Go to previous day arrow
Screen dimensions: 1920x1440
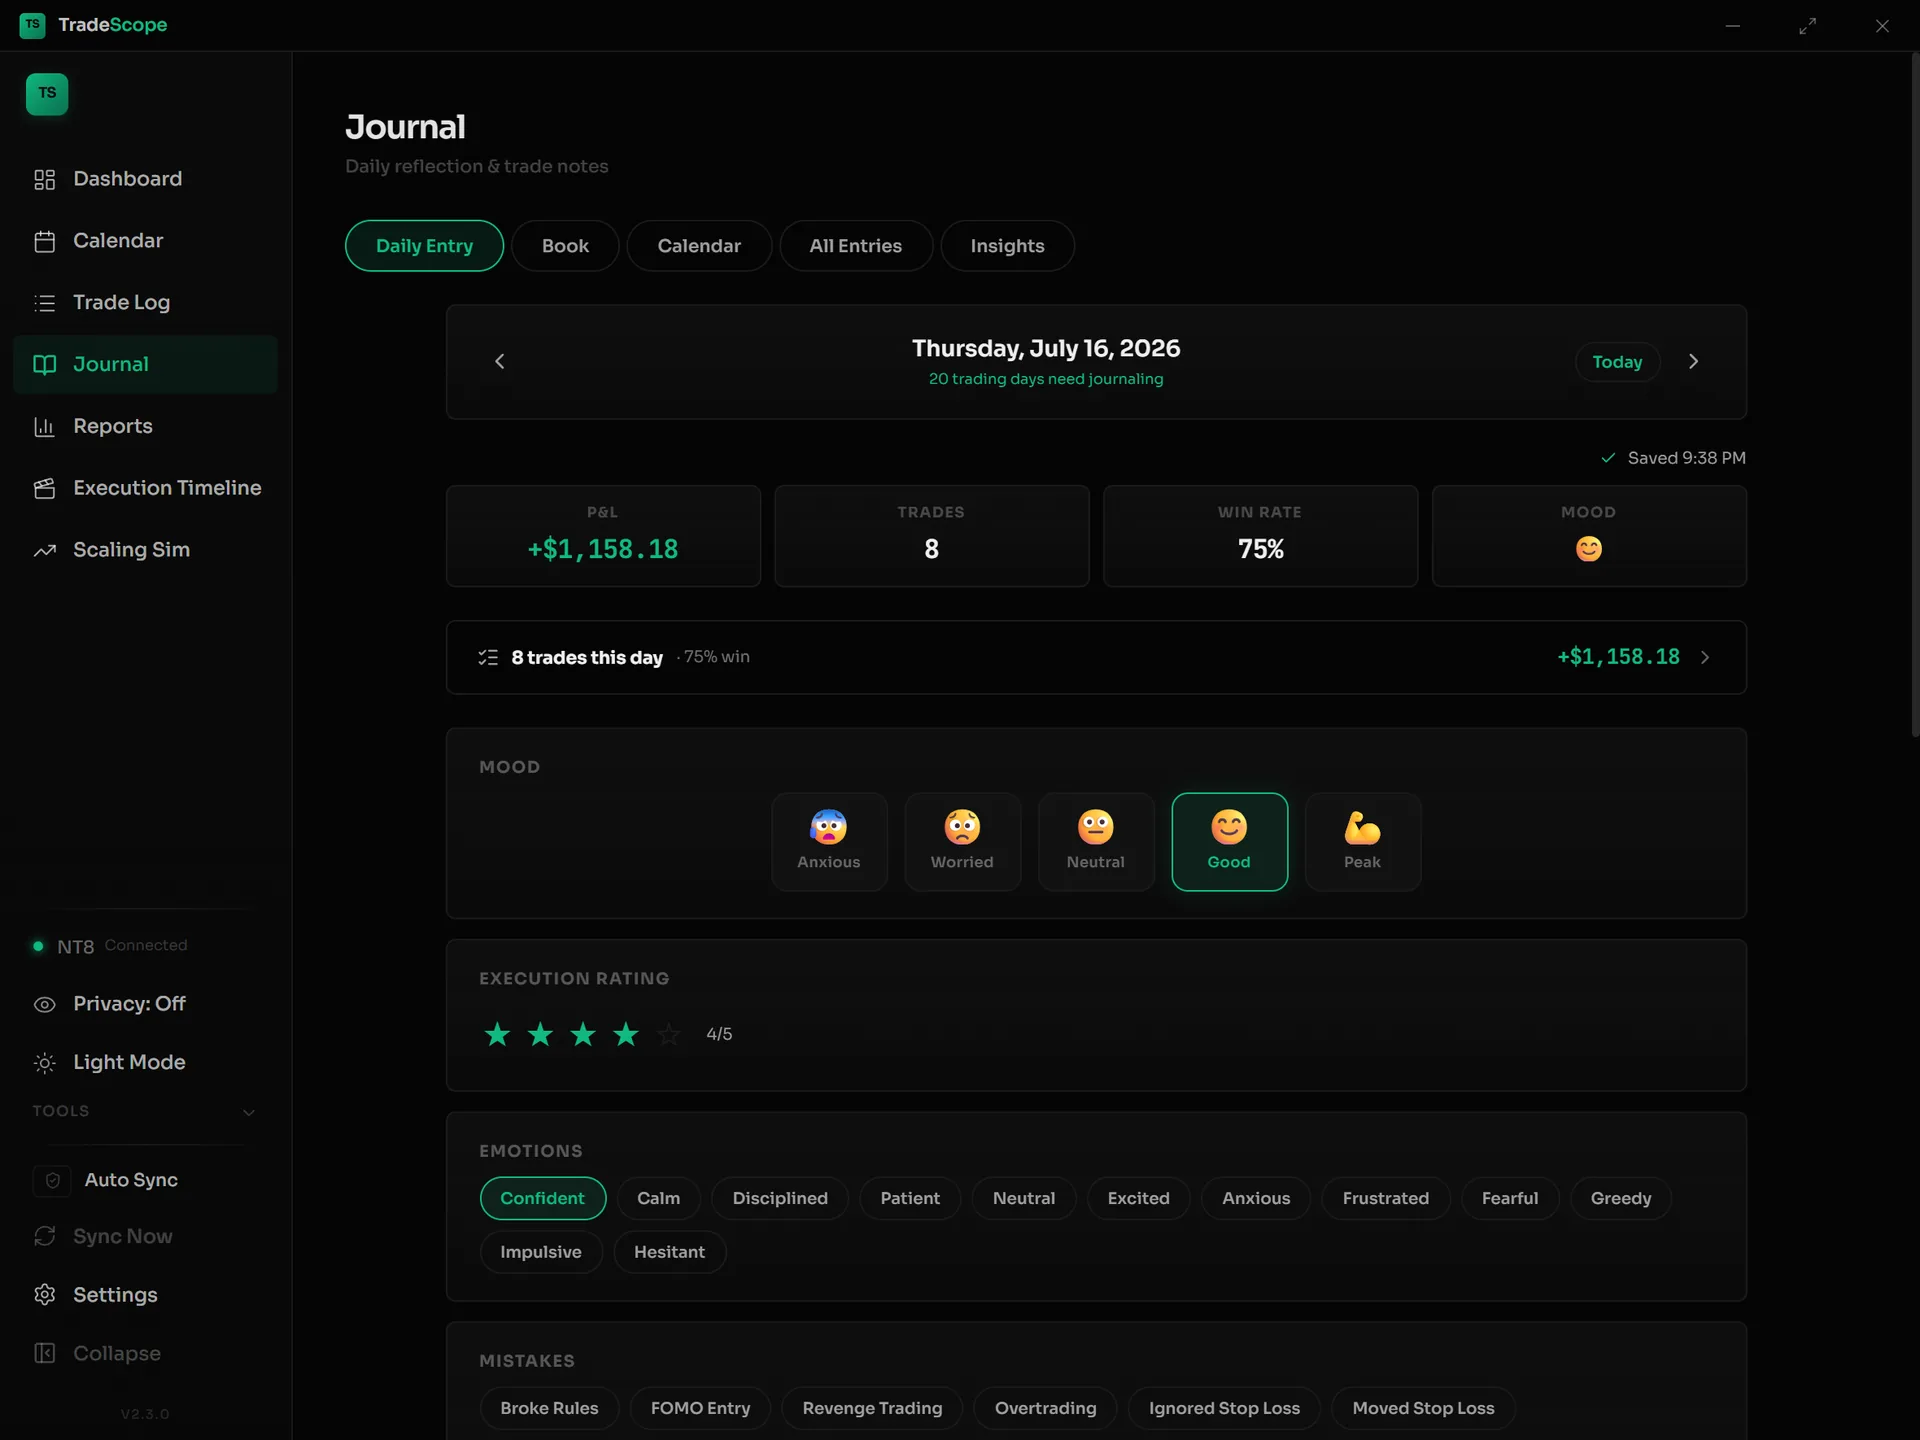pos(500,361)
